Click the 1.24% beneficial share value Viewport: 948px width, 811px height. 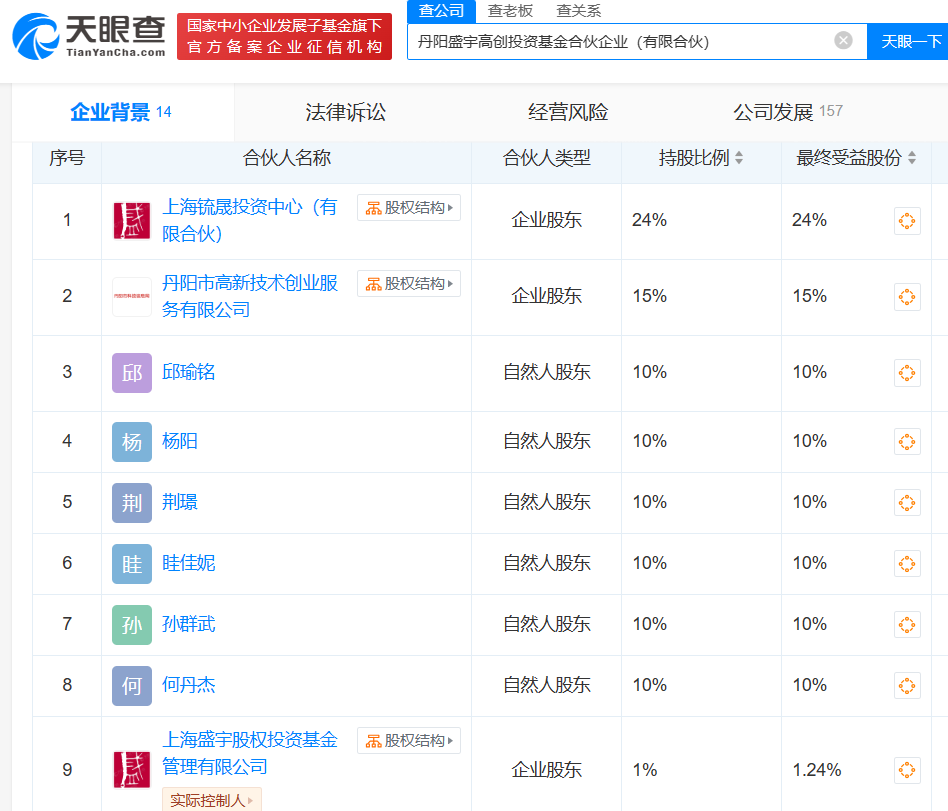(x=817, y=770)
